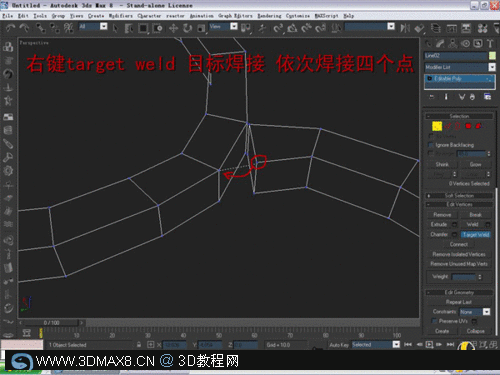
Task: Activate the Unlink Selection tool
Action: click(x=55, y=28)
